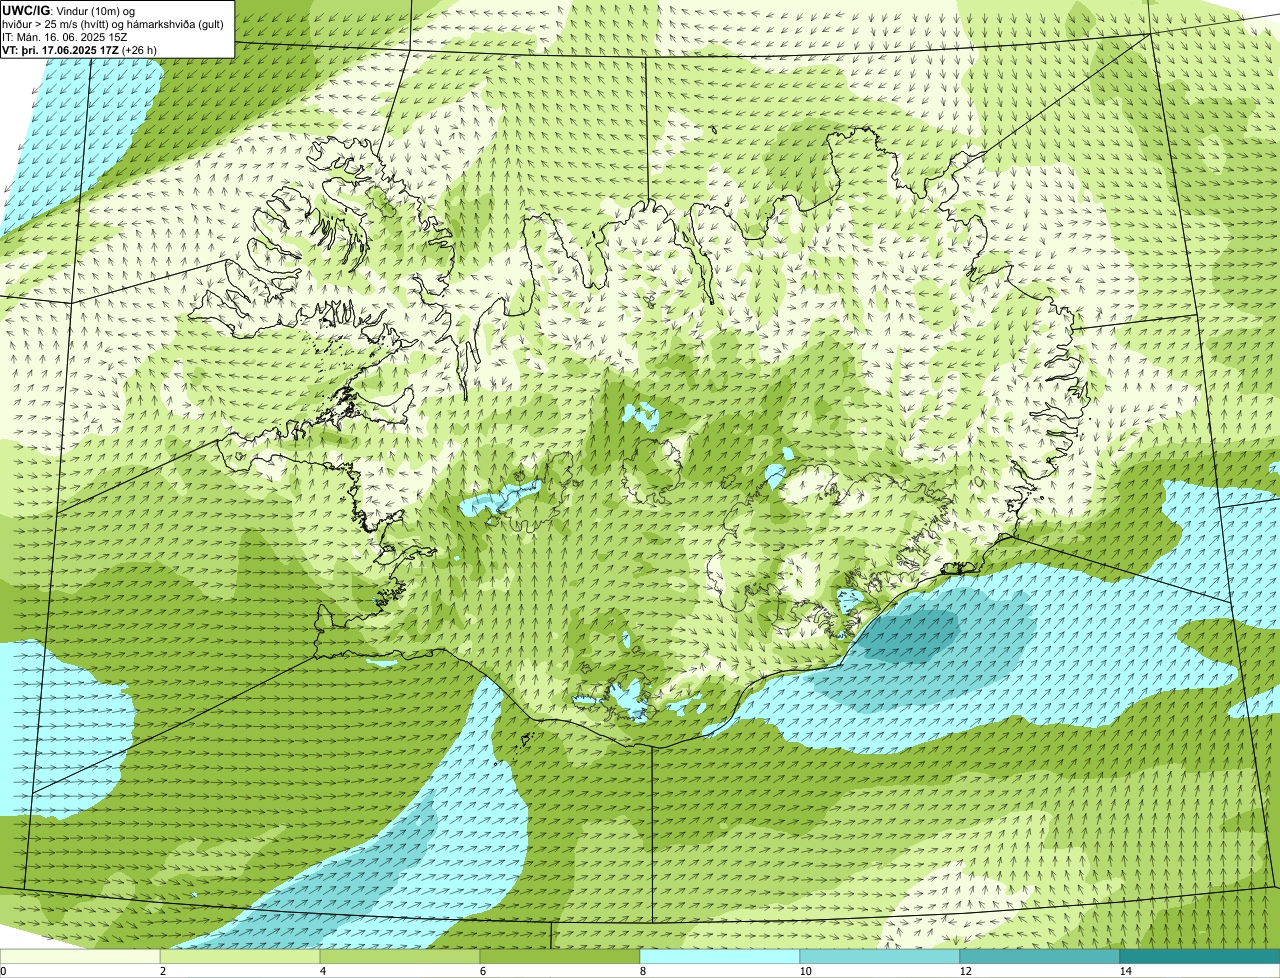Click the "6" label on the color scale
This screenshot has height=978, width=1280.
[483, 971]
